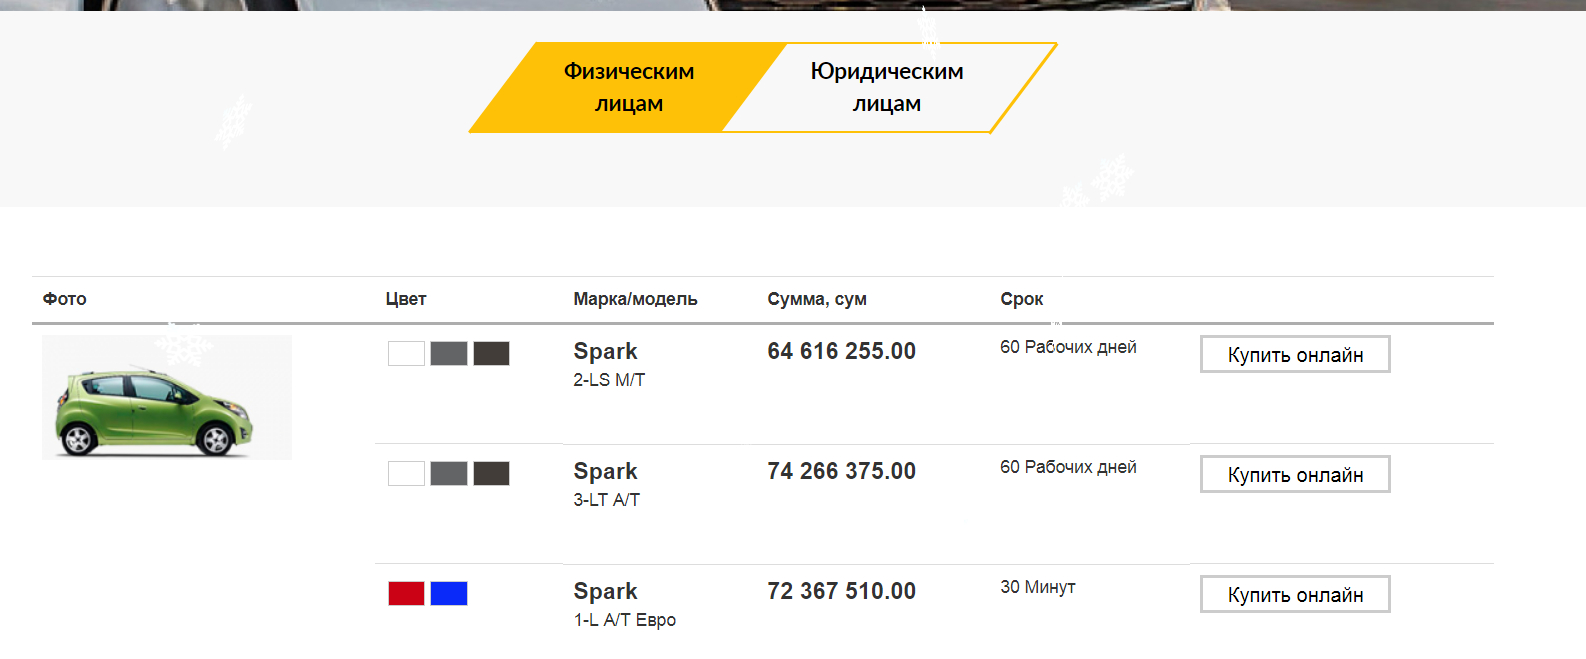Select white color for Spark 2-LS M/T
Image resolution: width=1586 pixels, height=659 pixels.
(x=406, y=353)
